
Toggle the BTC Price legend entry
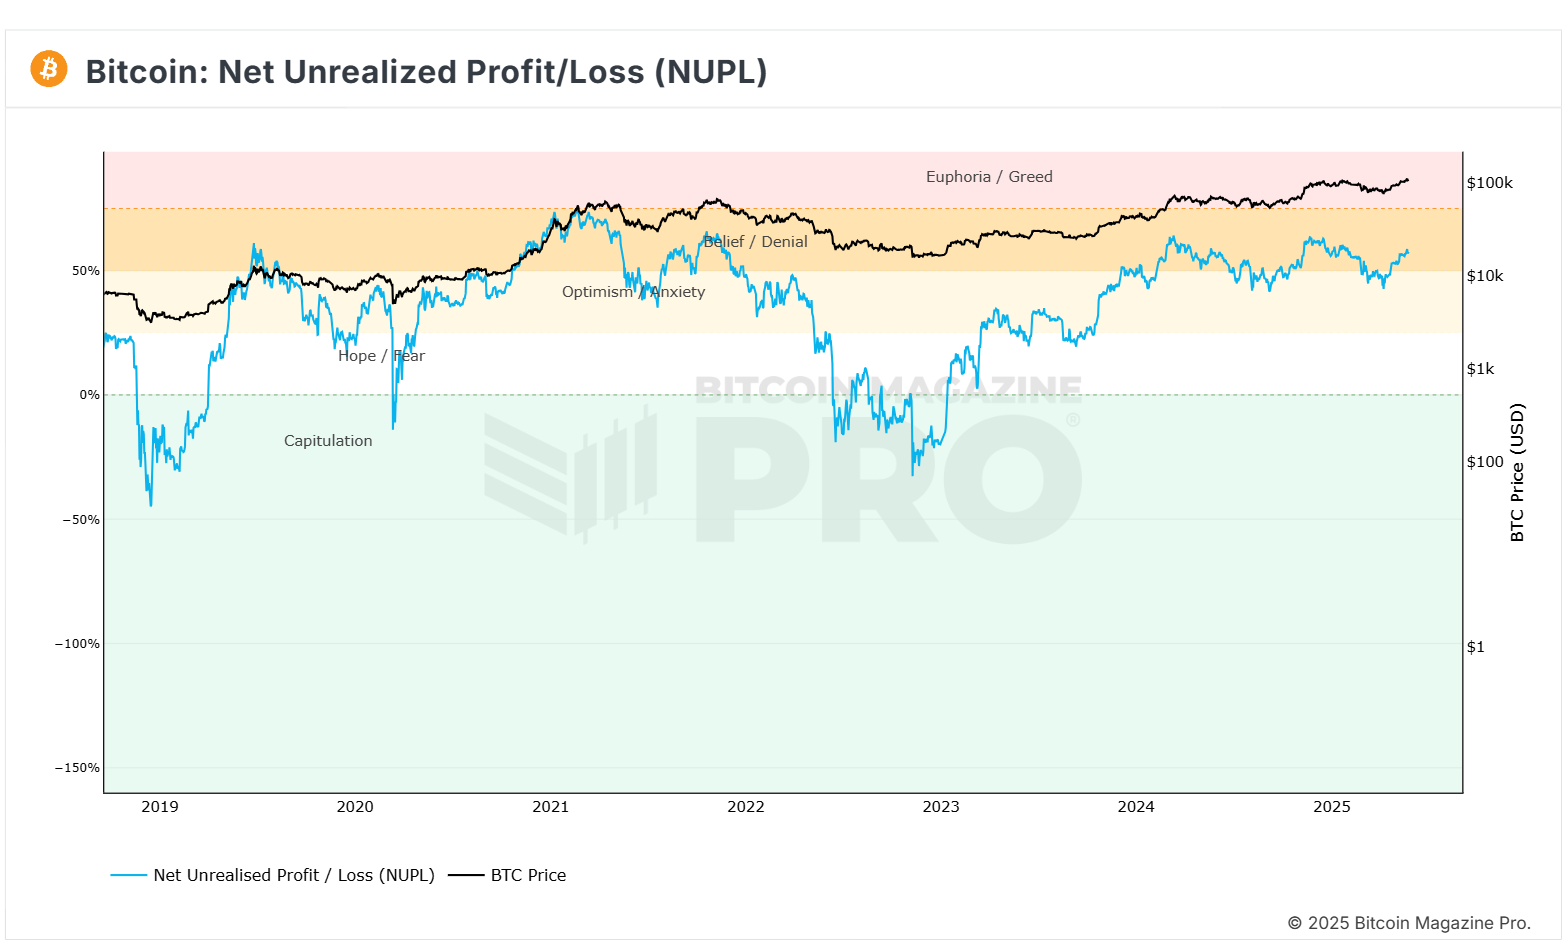pos(528,875)
